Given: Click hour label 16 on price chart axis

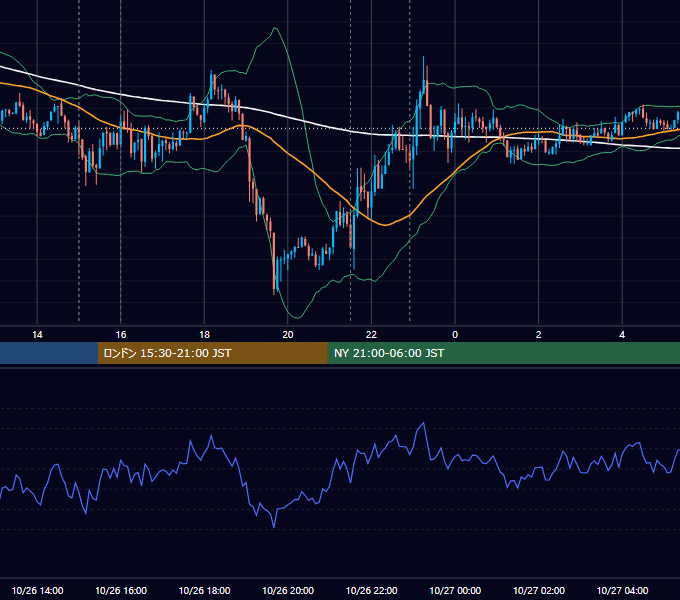Looking at the screenshot, I should click(x=121, y=335).
